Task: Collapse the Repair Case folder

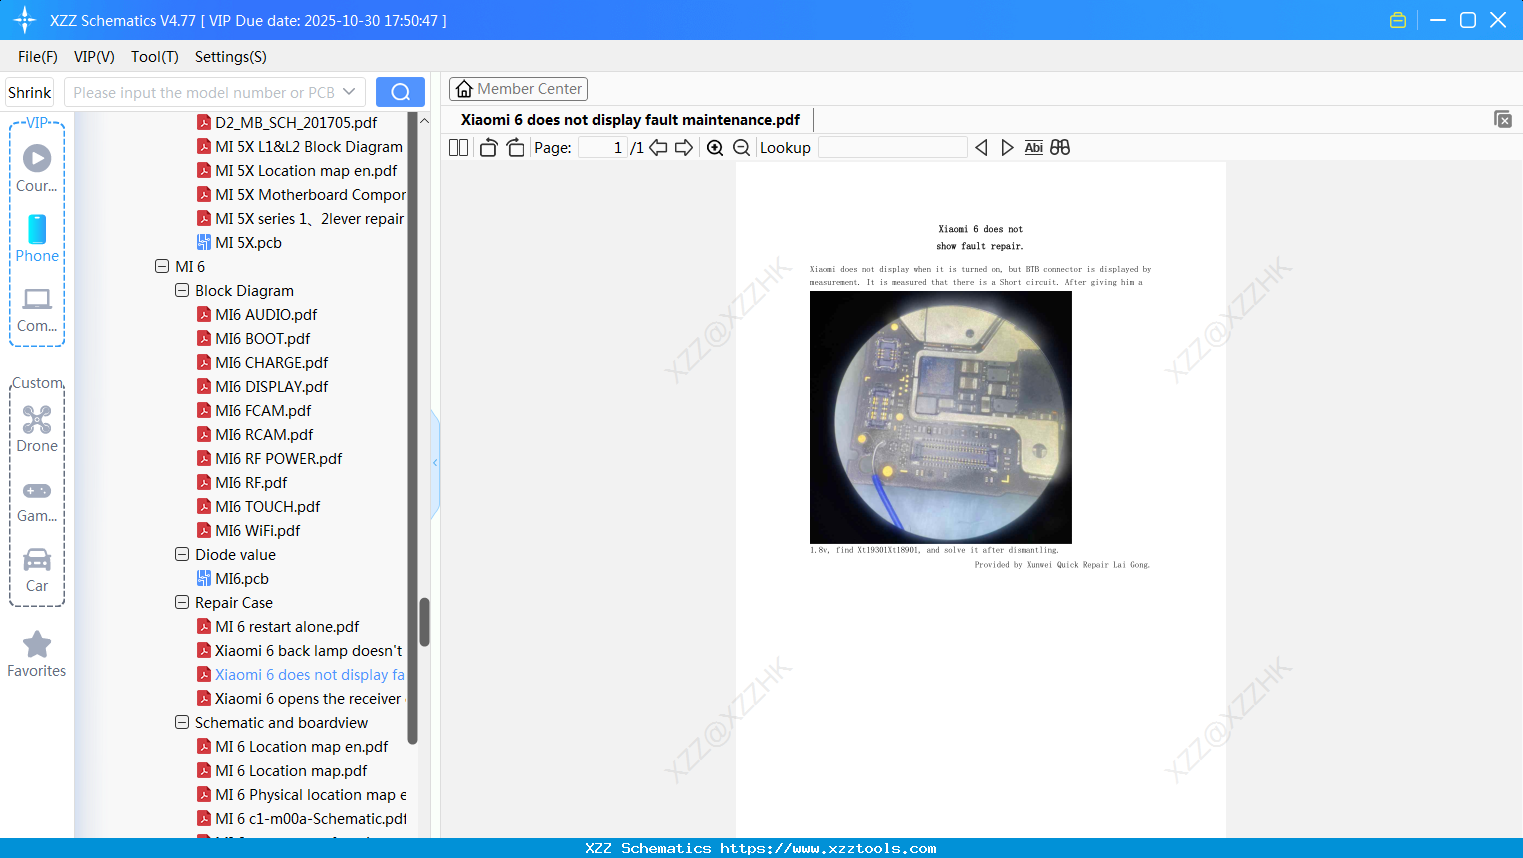Action: [182, 603]
